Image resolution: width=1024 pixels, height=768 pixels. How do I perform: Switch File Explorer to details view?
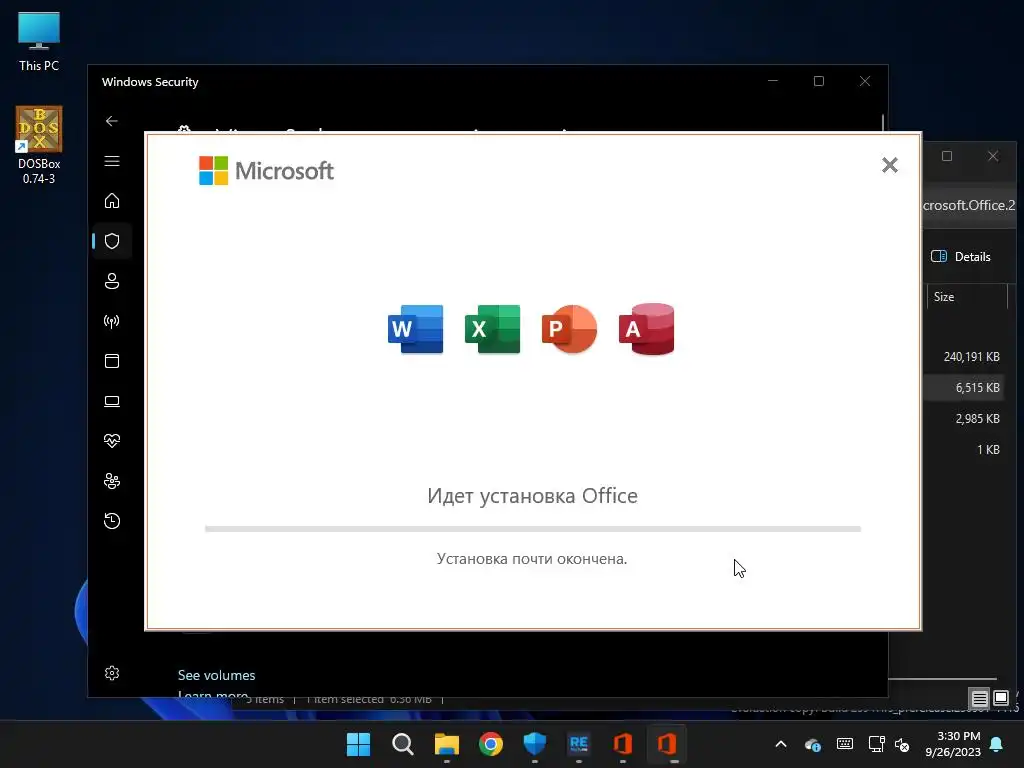[x=979, y=699]
